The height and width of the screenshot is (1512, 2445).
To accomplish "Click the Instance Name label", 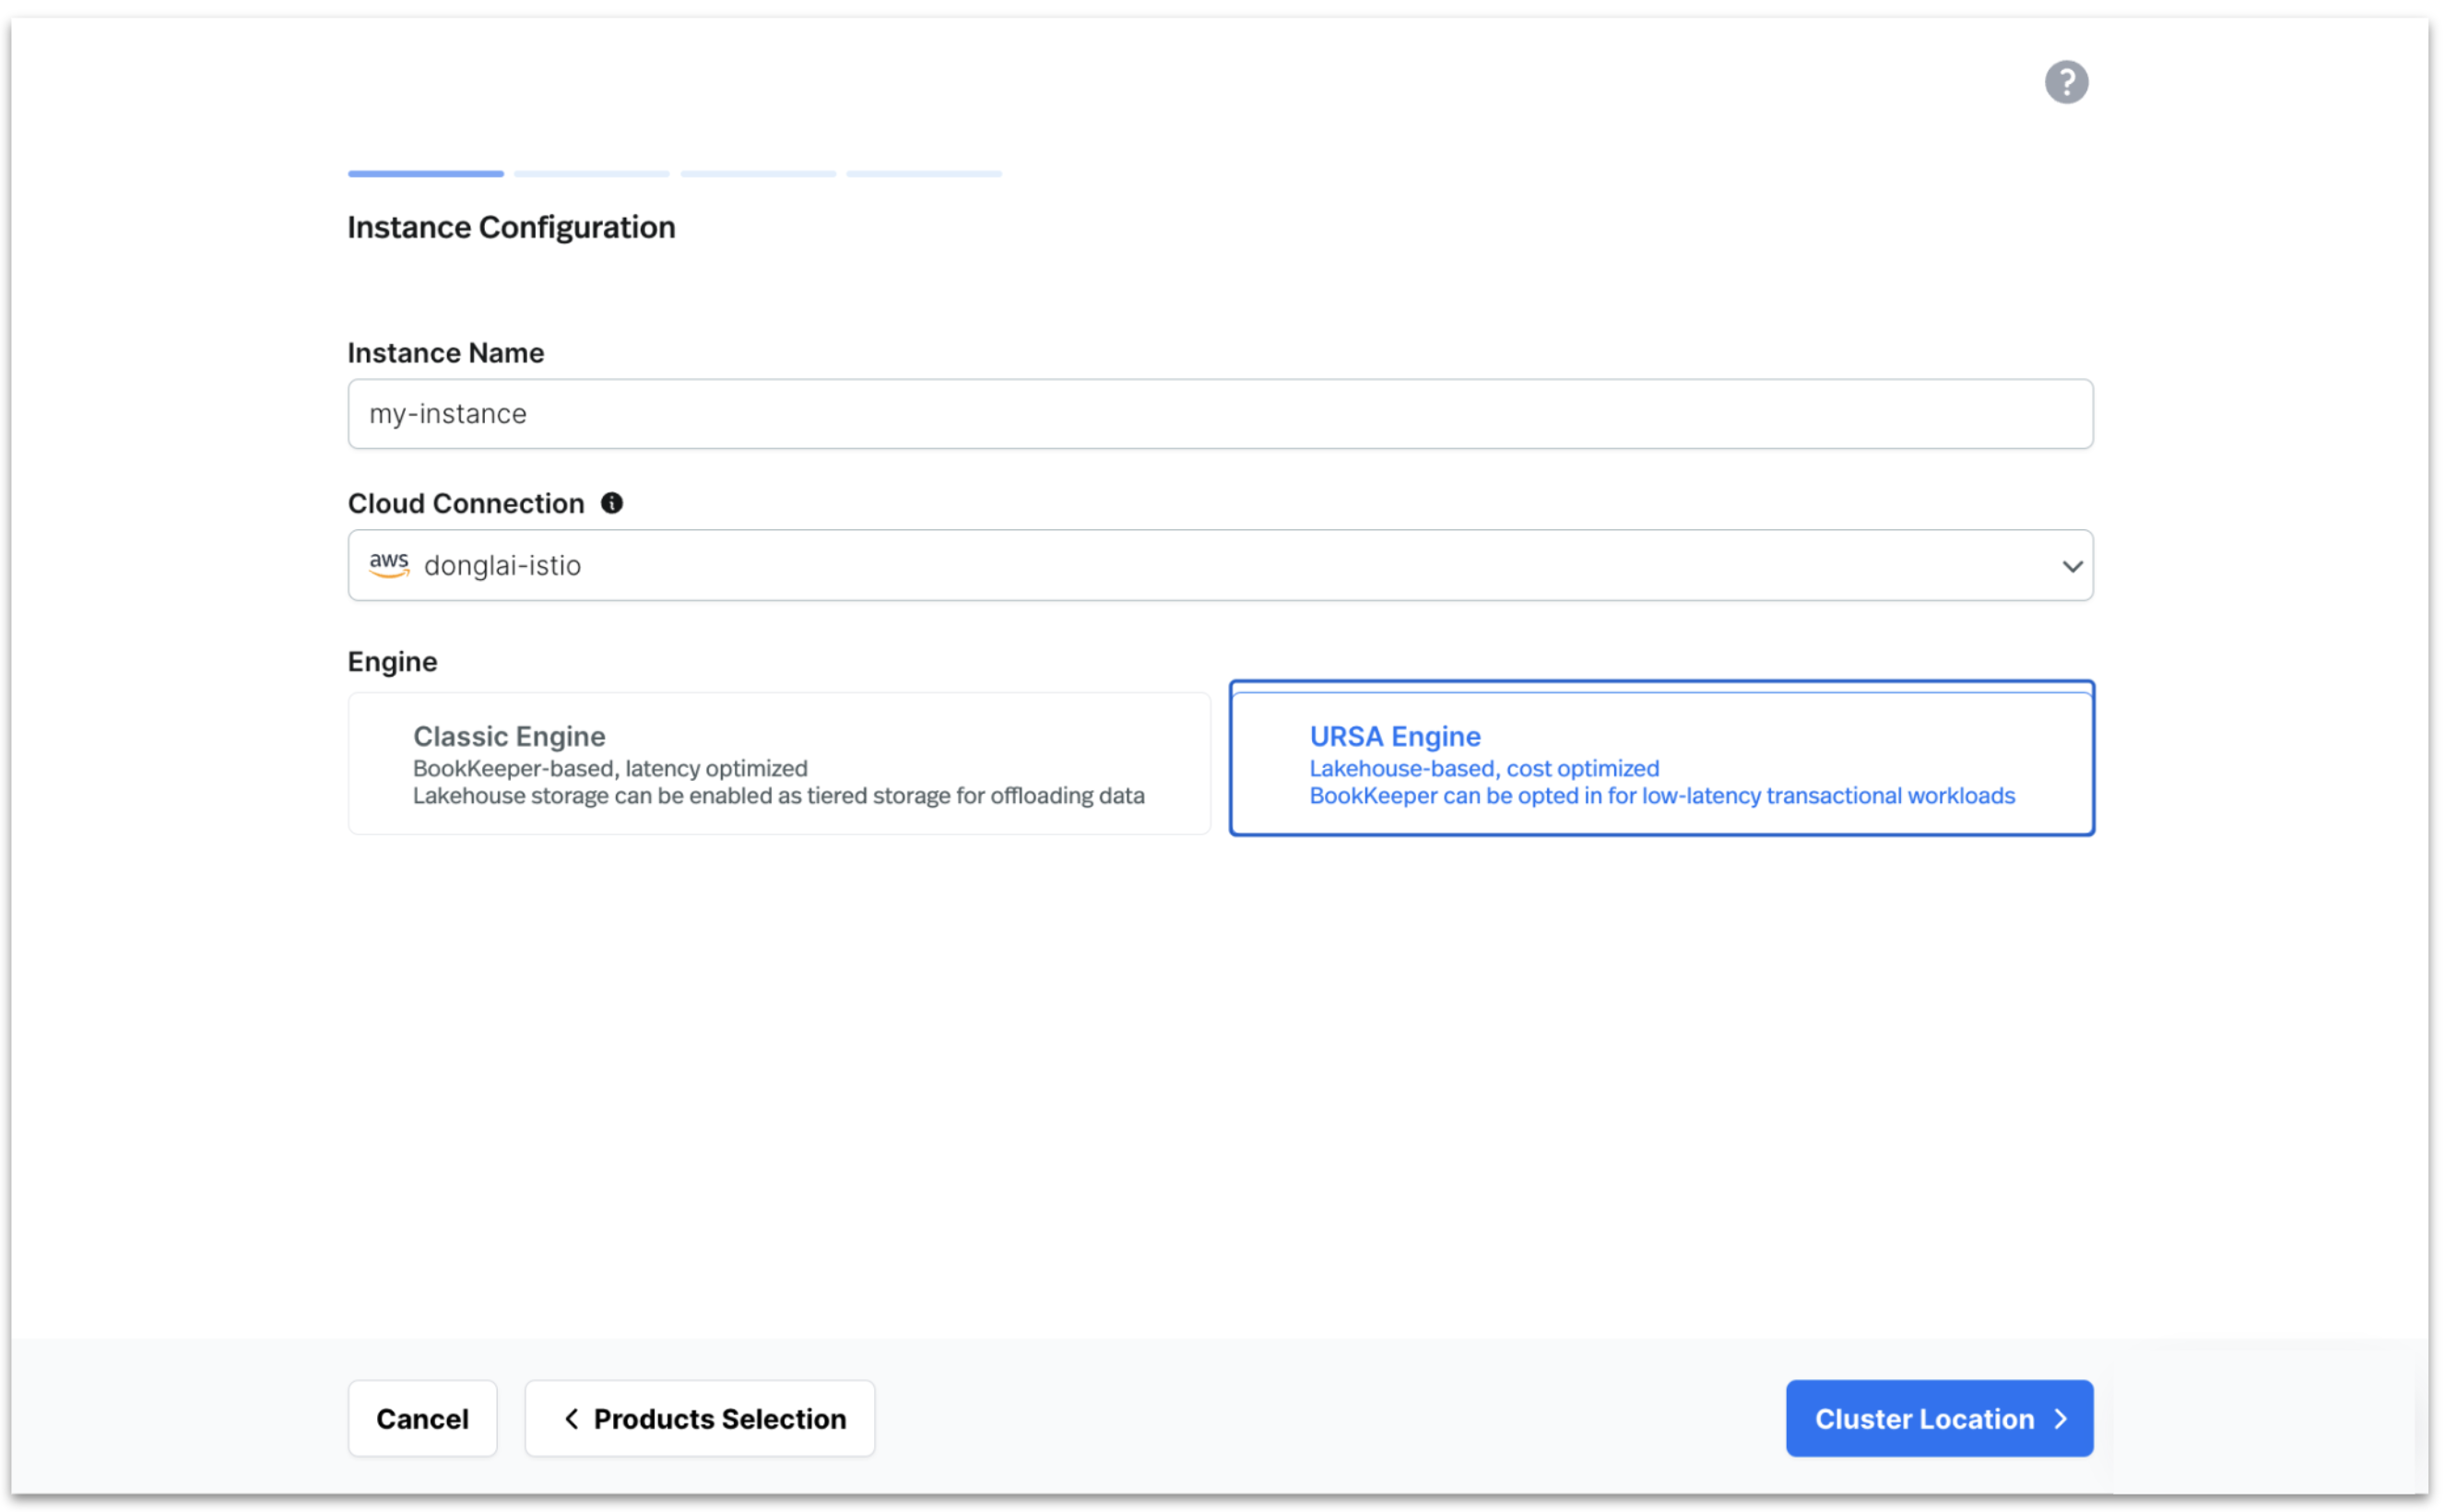I will (446, 353).
